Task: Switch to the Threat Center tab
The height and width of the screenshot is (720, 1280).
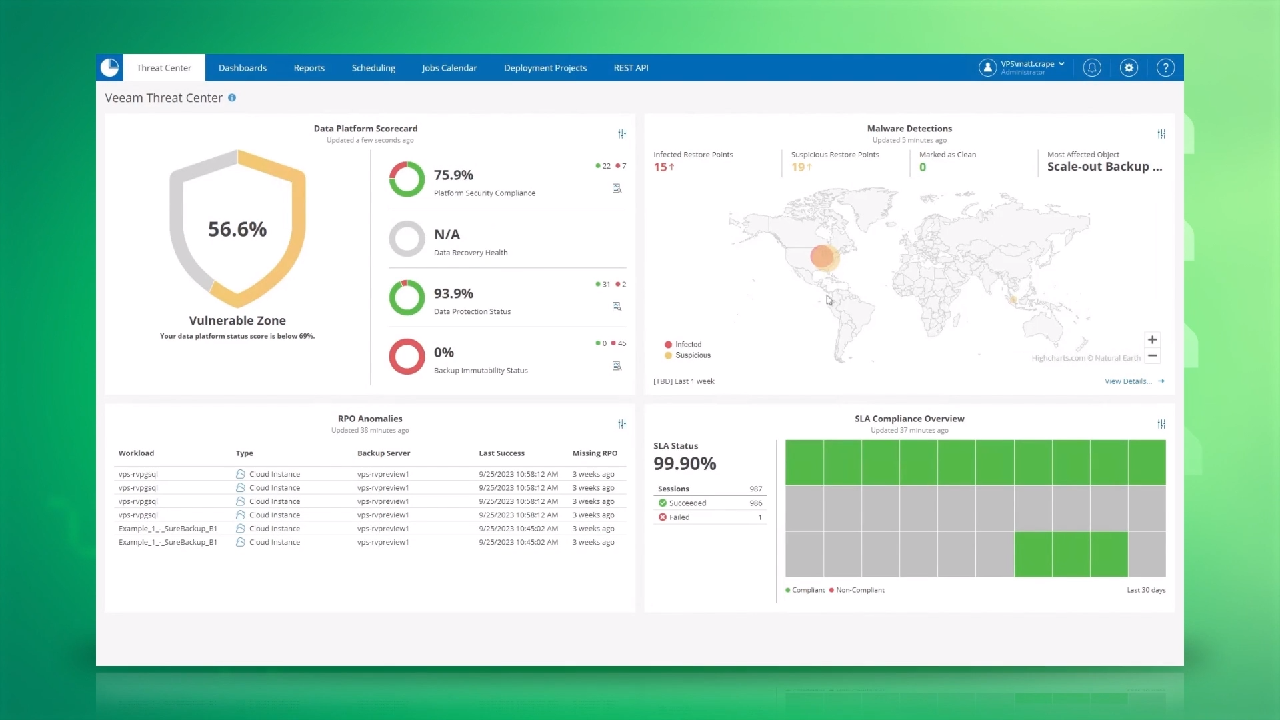Action: [163, 68]
